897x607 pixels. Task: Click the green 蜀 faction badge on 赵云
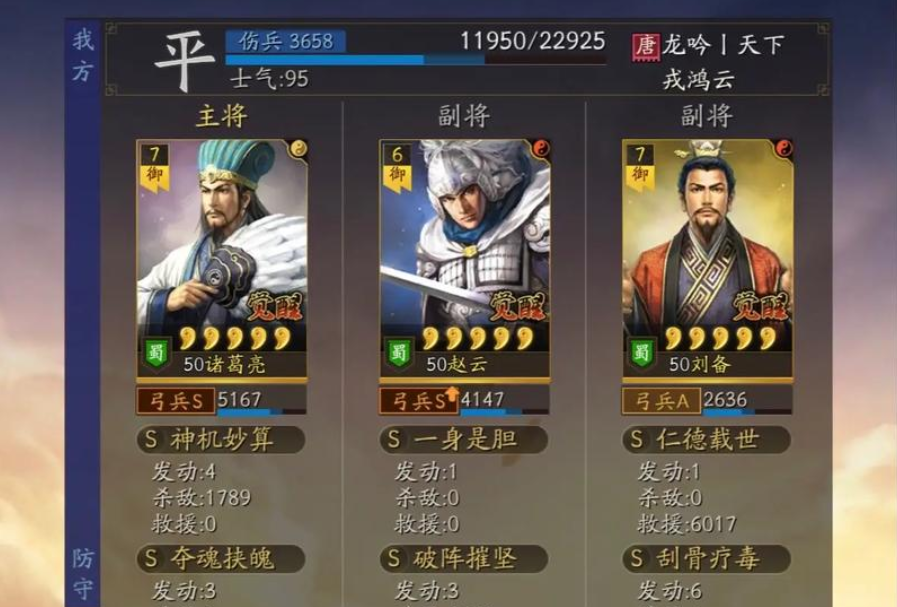(398, 354)
